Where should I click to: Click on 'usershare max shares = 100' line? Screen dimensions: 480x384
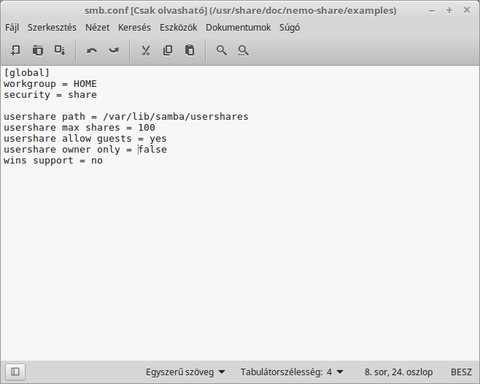79,128
